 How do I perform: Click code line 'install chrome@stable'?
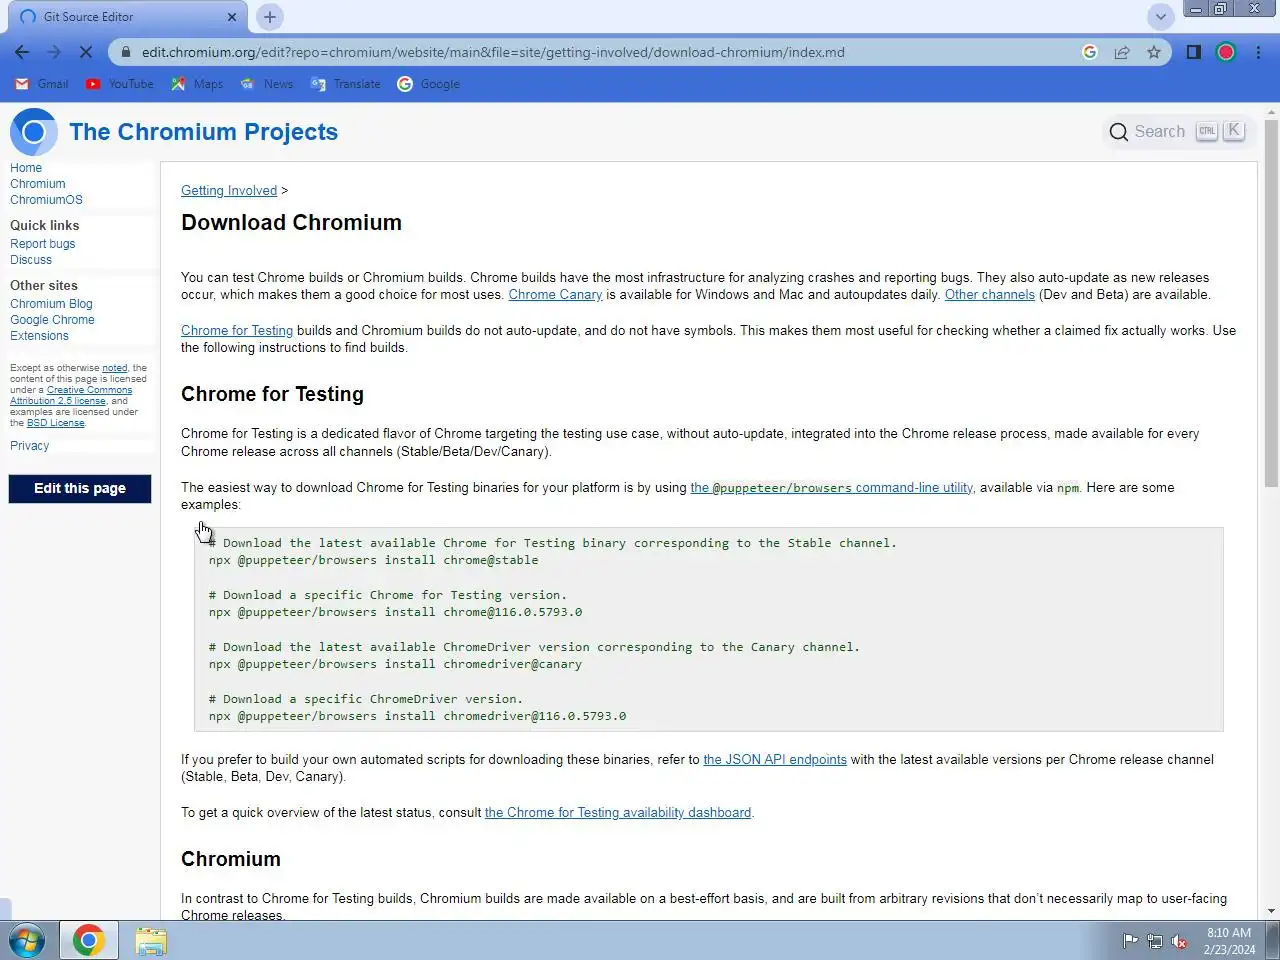click(x=373, y=561)
